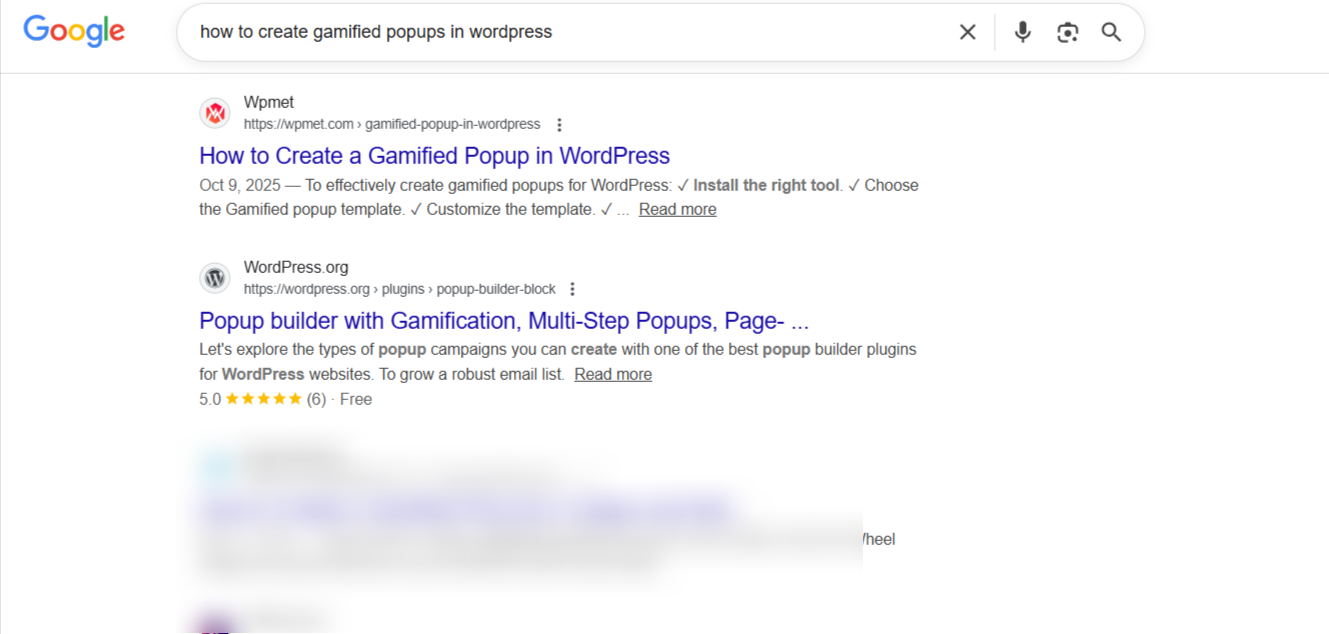Click the Google logo
Viewport: 1329px width, 634px height.
[73, 31]
